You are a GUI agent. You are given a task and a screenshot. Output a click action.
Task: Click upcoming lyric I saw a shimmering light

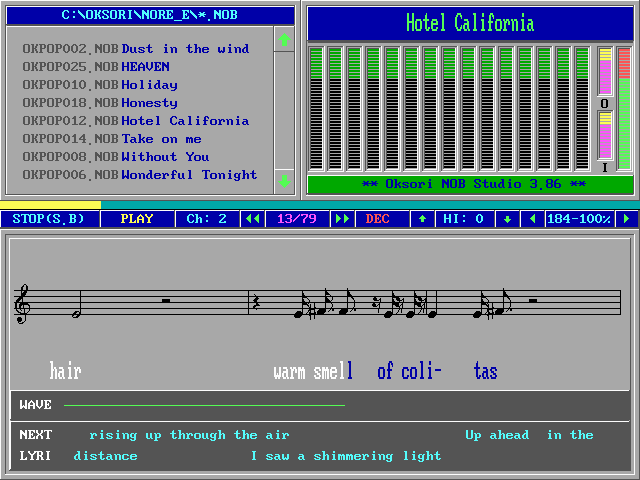(x=346, y=456)
